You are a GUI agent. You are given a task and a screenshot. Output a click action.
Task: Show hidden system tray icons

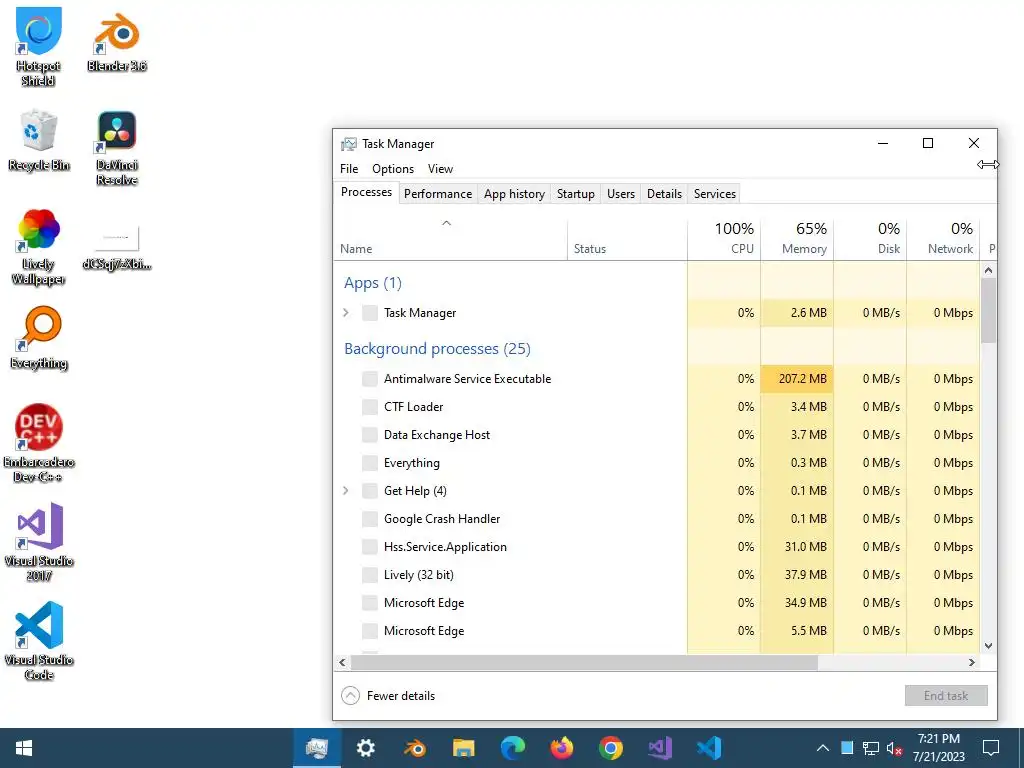(x=823, y=748)
